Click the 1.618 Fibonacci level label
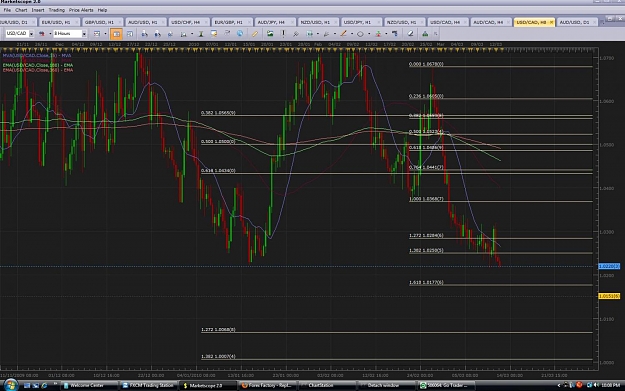625x391 pixels. (426, 282)
